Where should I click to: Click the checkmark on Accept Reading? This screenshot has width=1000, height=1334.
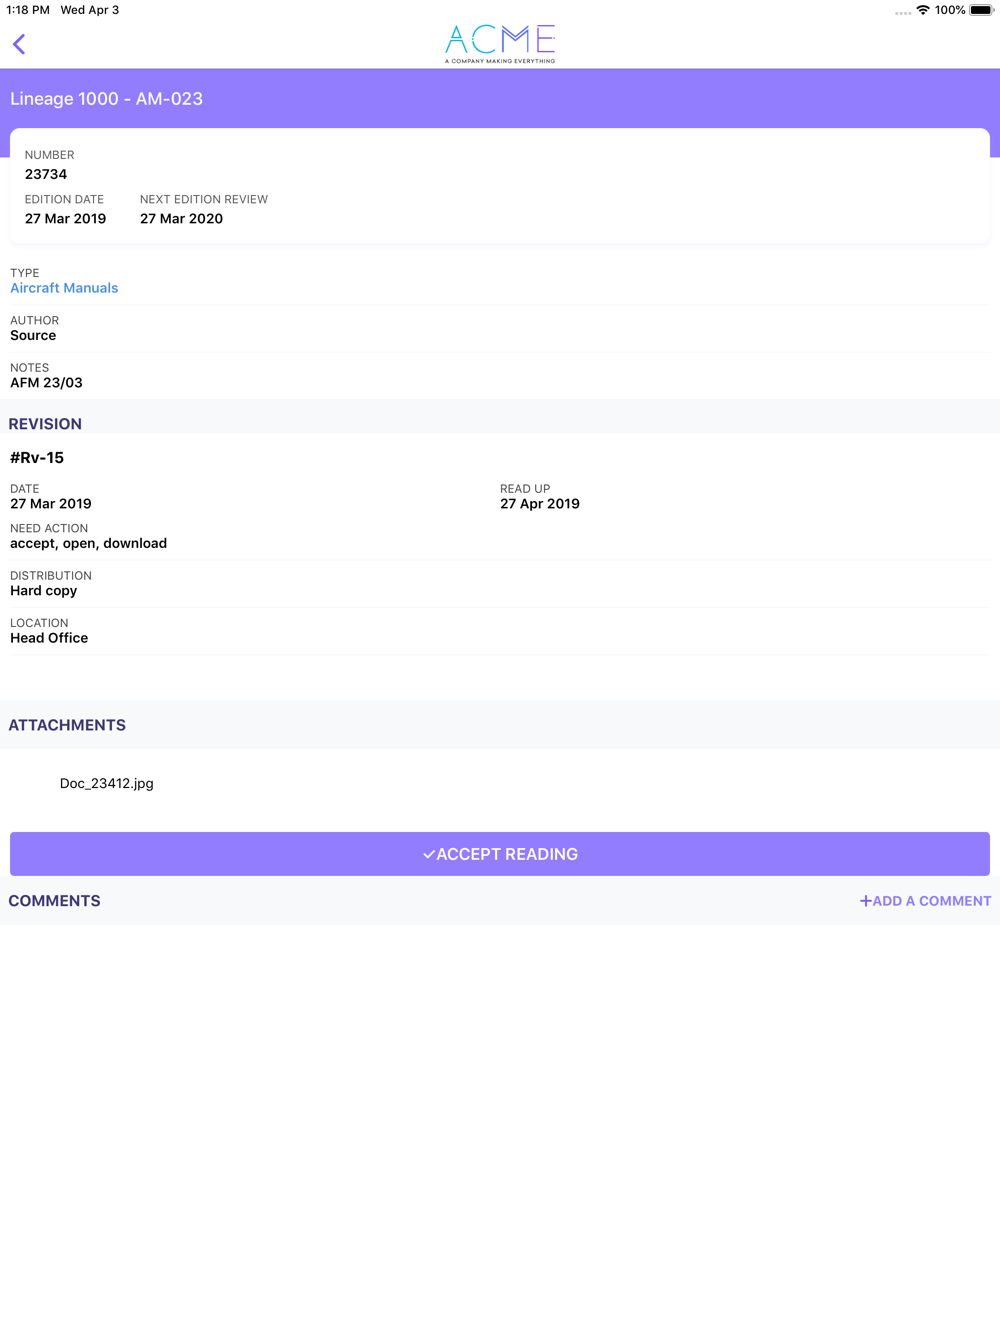tap(429, 855)
